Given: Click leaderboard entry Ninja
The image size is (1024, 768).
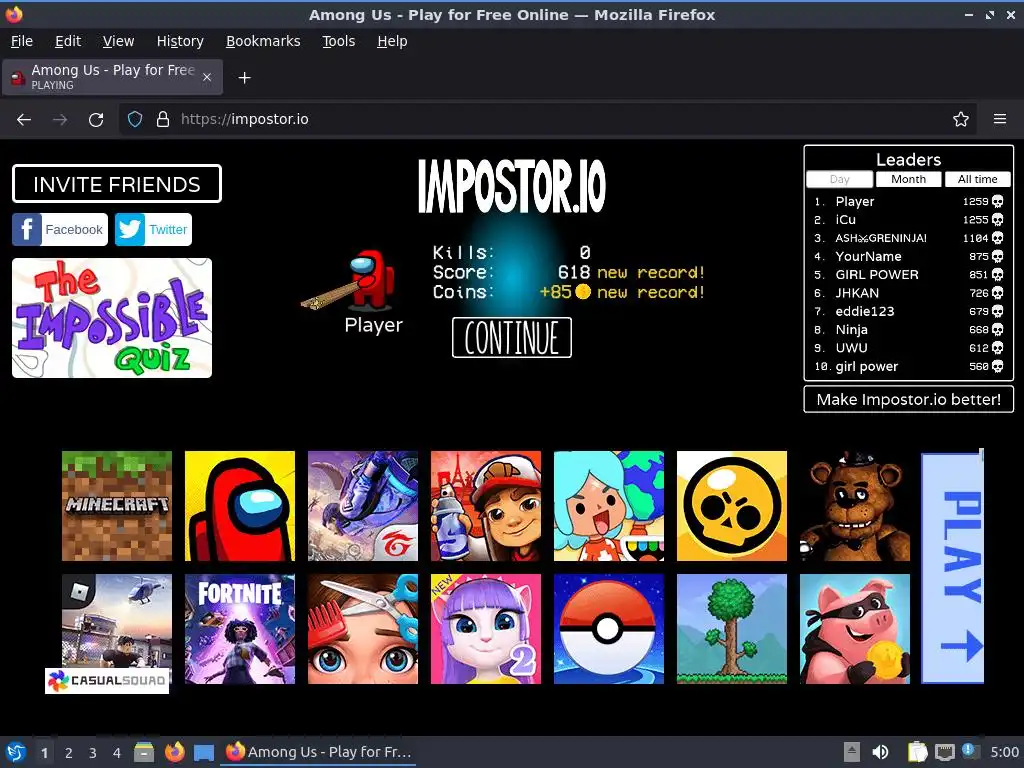Looking at the screenshot, I should (908, 329).
